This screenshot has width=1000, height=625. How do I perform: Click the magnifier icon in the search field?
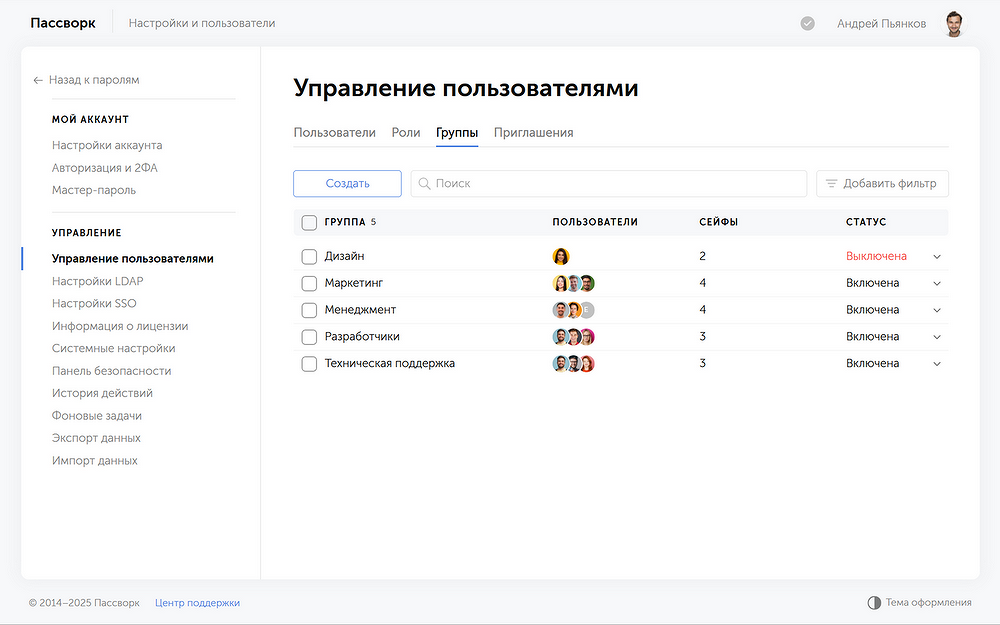(424, 184)
